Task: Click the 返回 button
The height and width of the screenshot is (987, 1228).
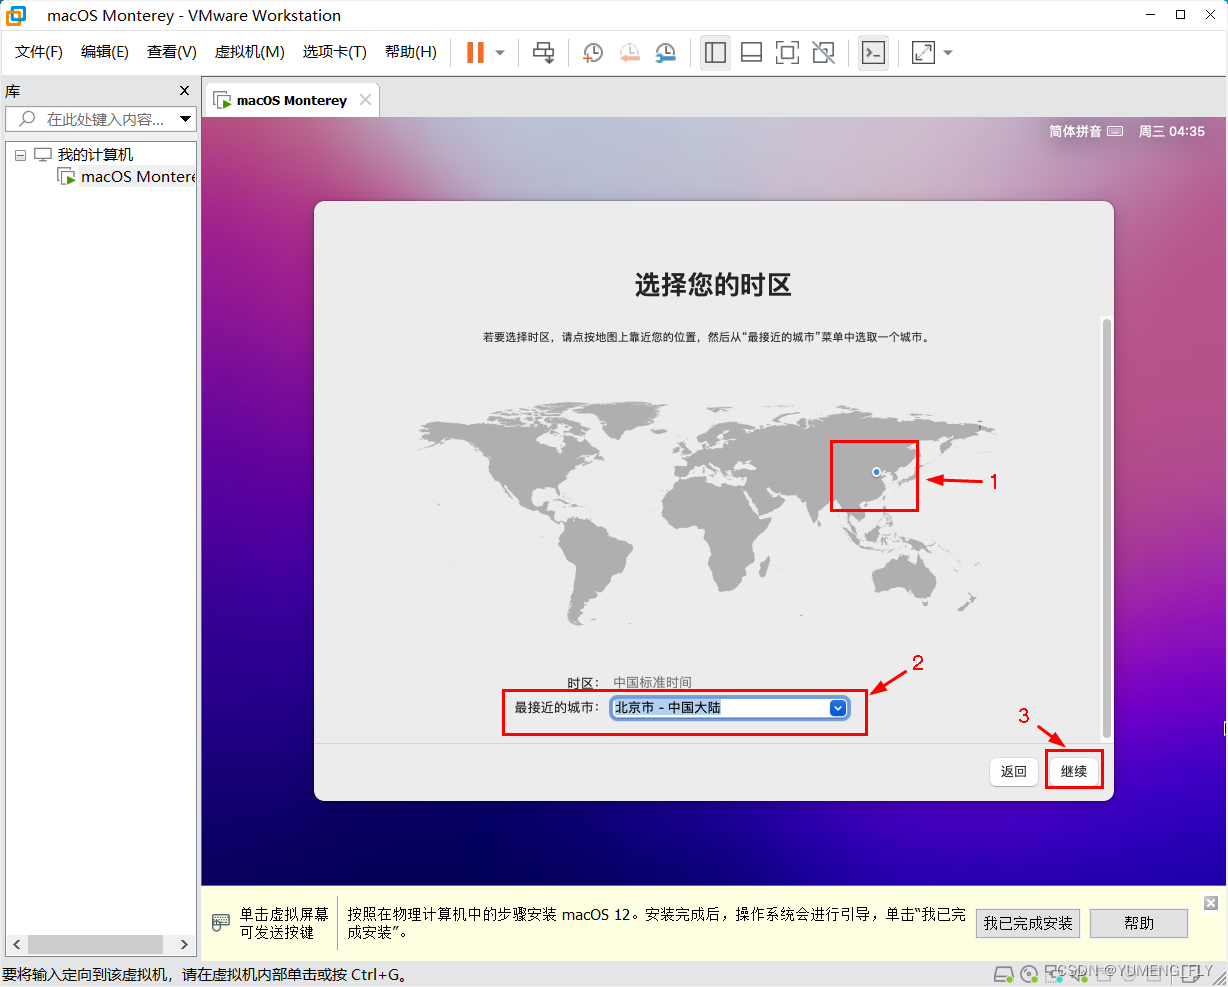Action: [1014, 771]
